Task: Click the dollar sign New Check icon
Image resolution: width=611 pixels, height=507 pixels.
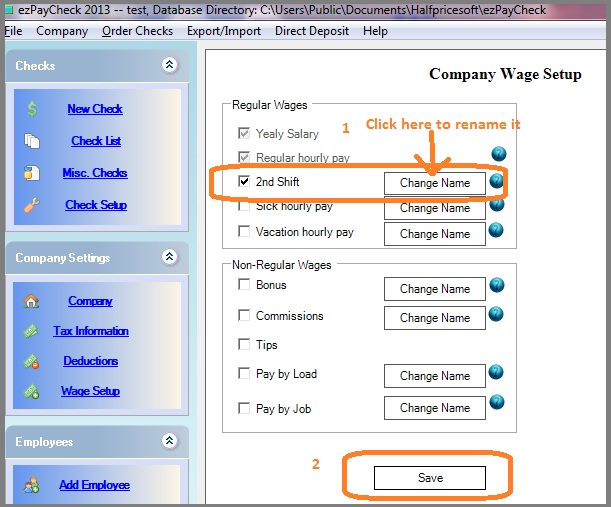Action: [x=32, y=109]
